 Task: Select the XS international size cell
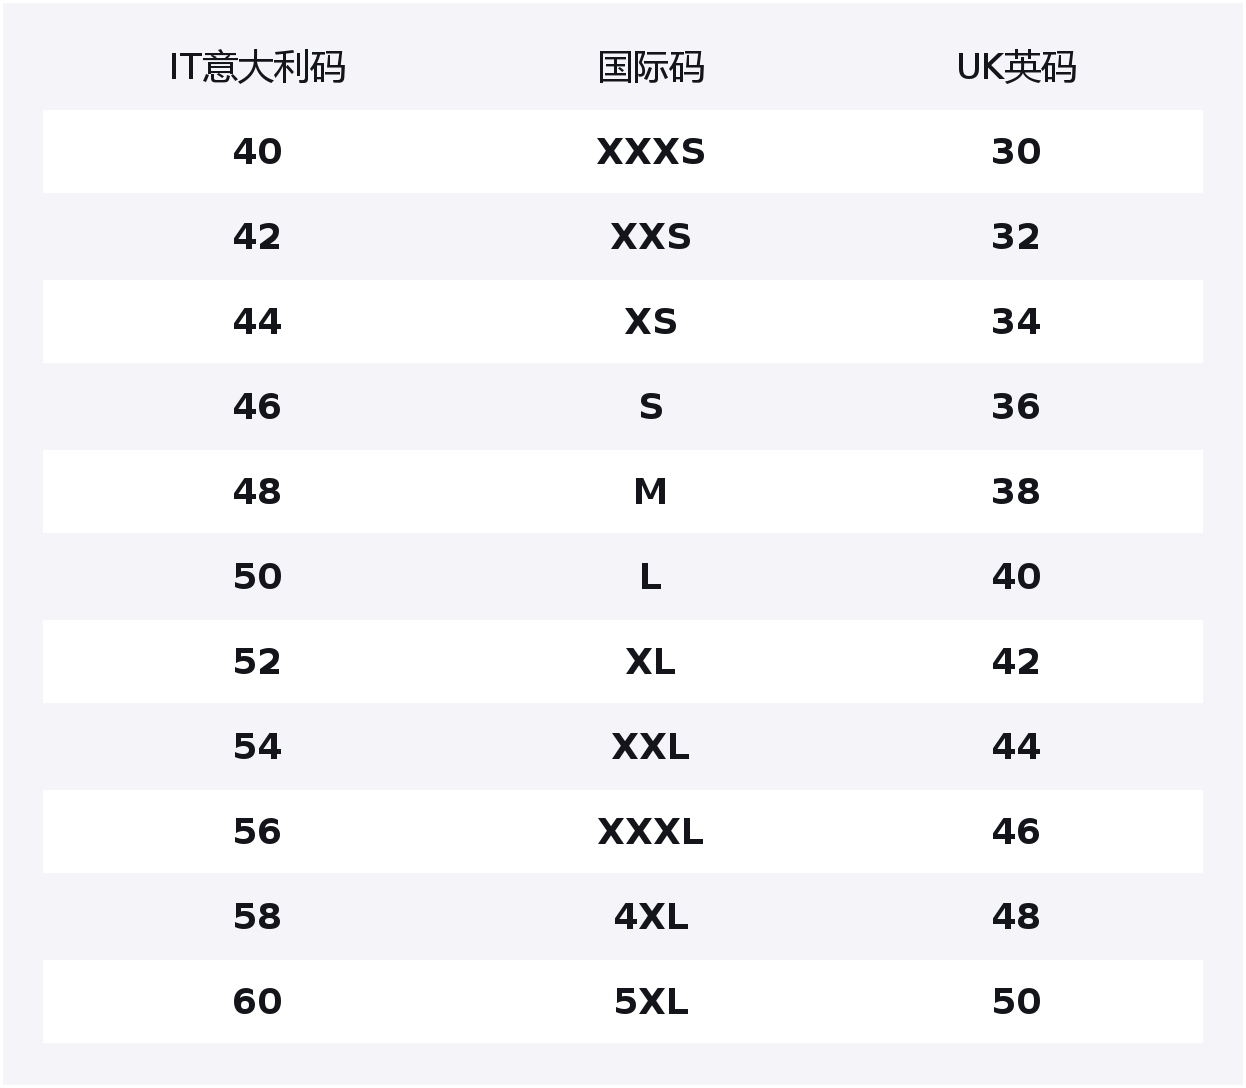tap(651, 322)
